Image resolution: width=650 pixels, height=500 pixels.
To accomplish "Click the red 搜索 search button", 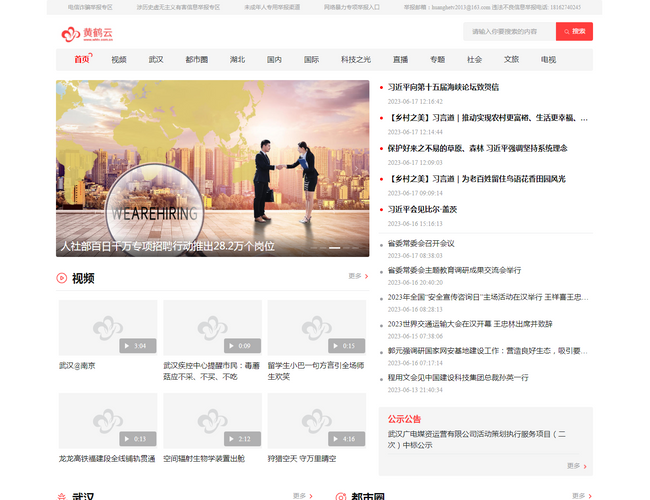I will point(574,32).
